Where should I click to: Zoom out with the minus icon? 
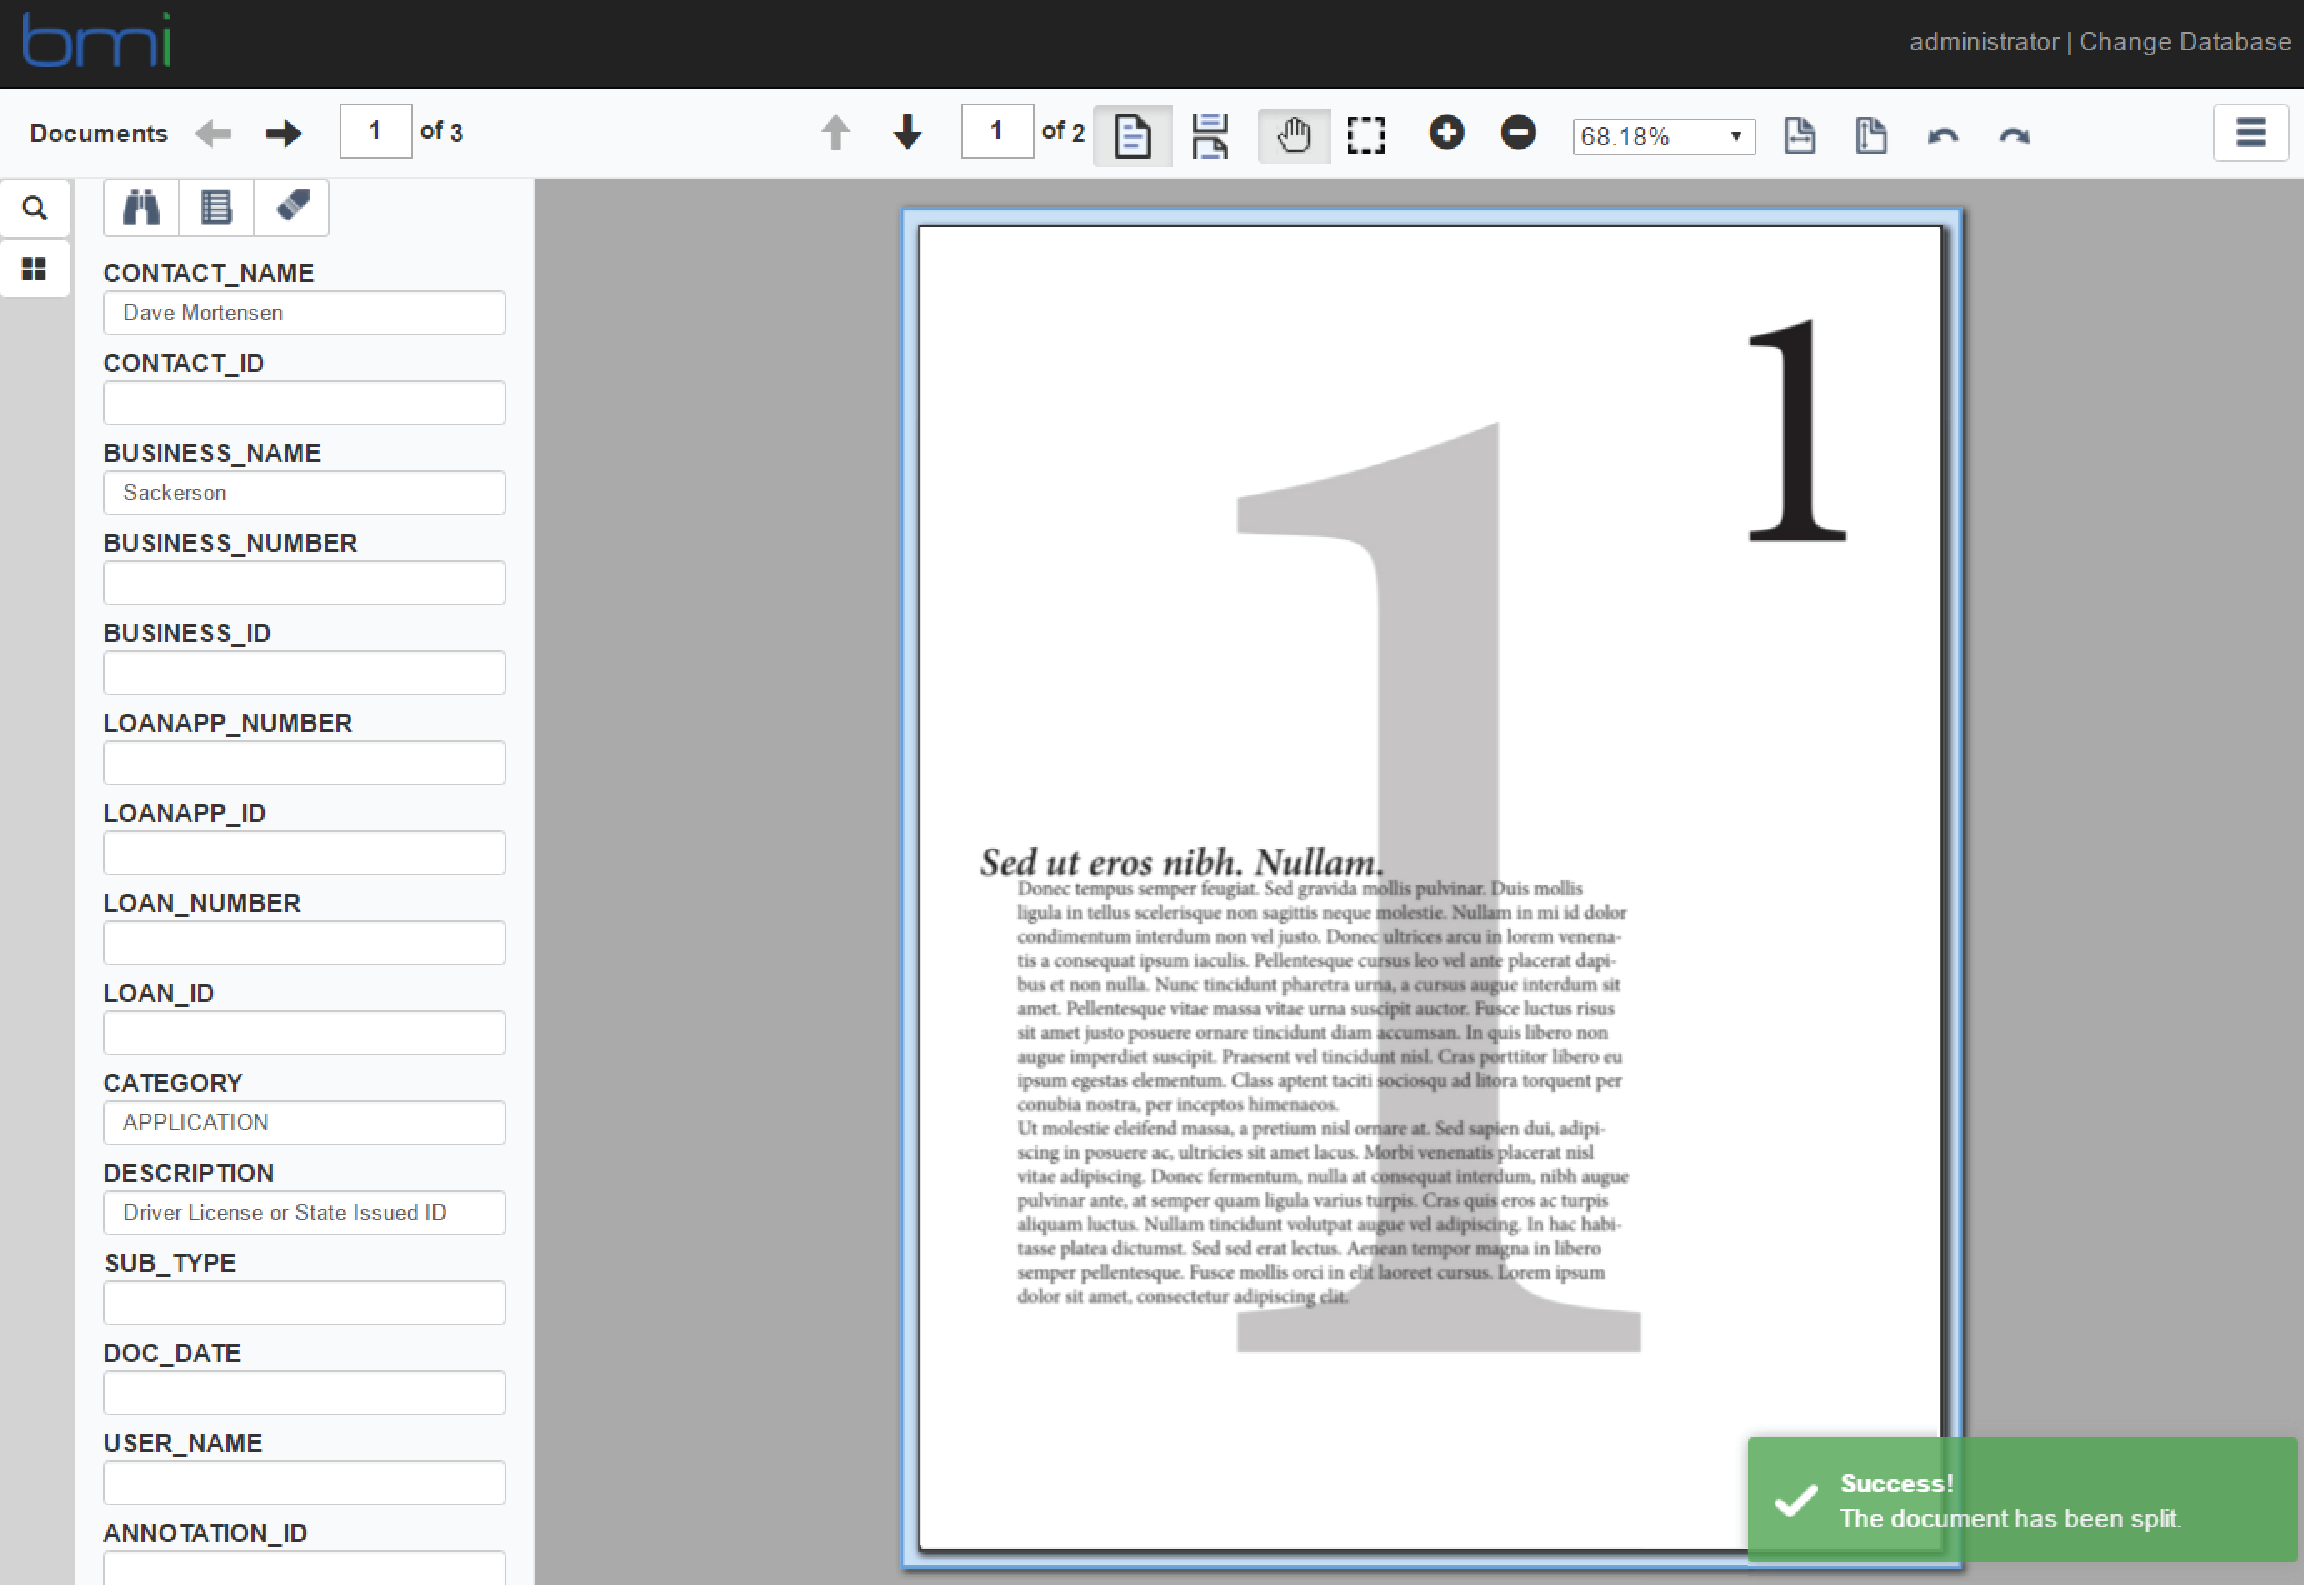point(1518,132)
